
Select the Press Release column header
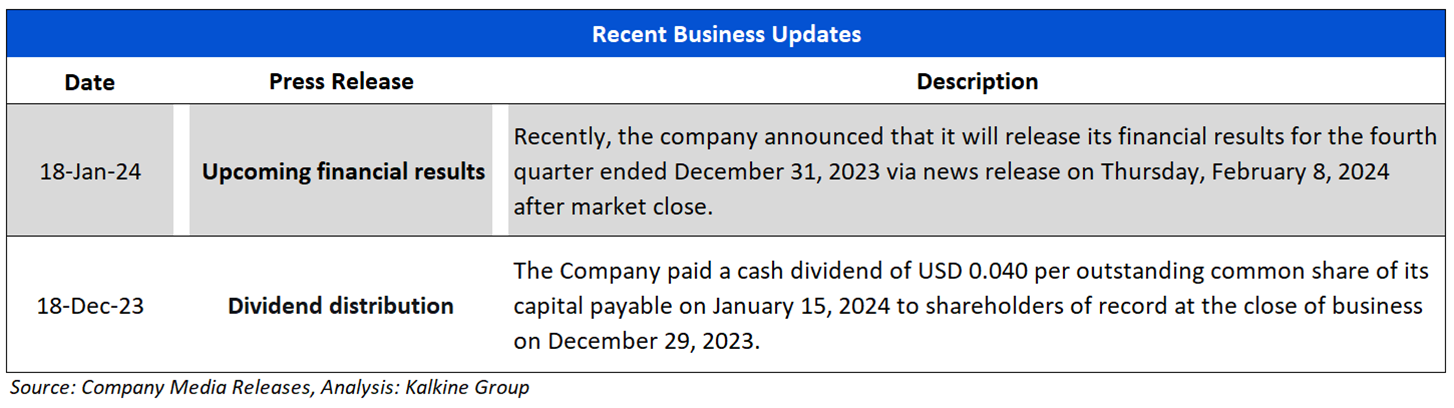341,81
